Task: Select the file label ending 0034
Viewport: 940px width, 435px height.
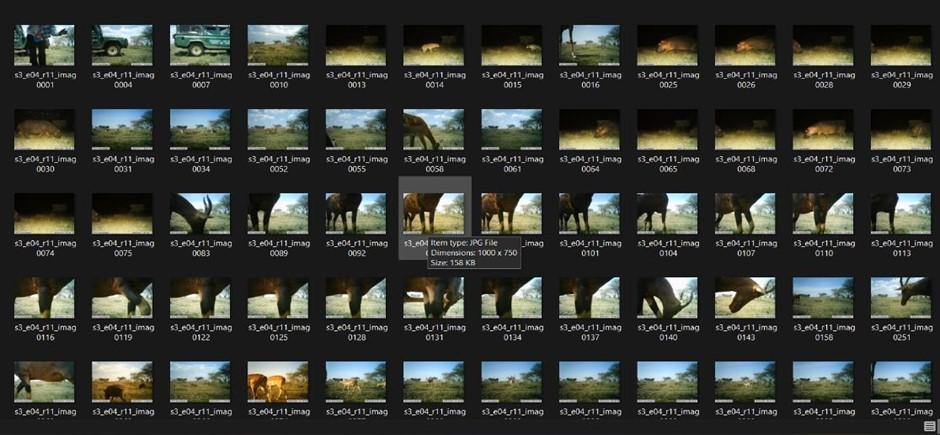Action: pyautogui.click(x=201, y=164)
